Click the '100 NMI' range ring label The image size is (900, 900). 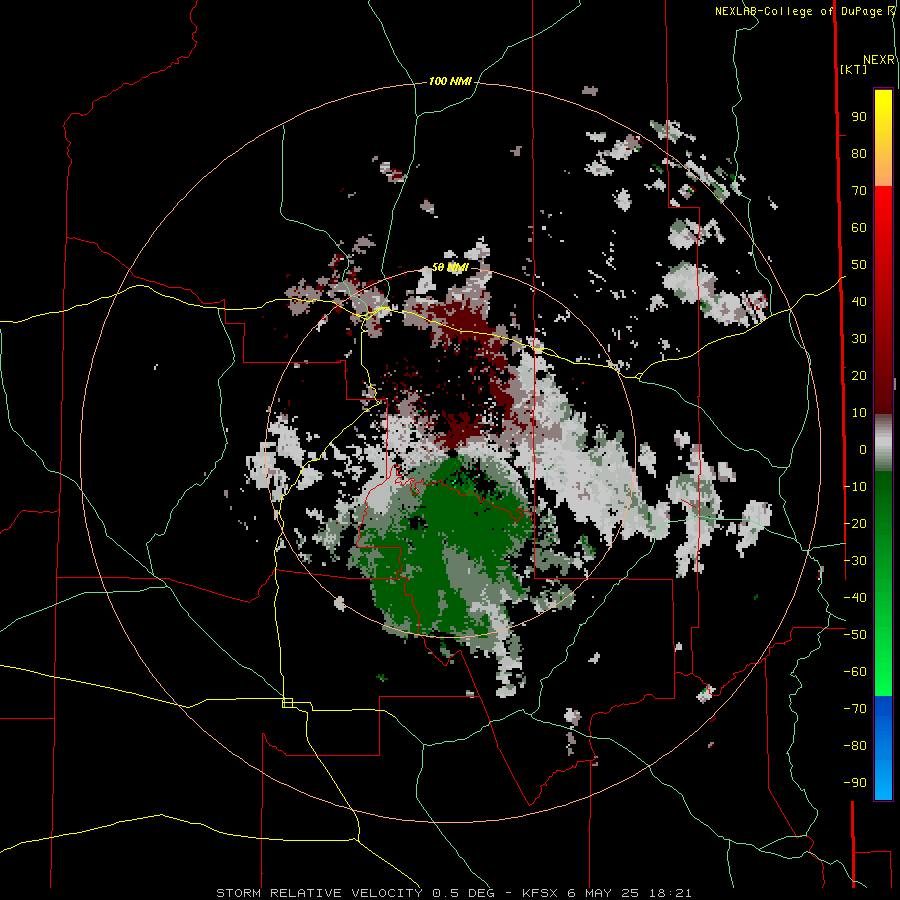[x=450, y=82]
